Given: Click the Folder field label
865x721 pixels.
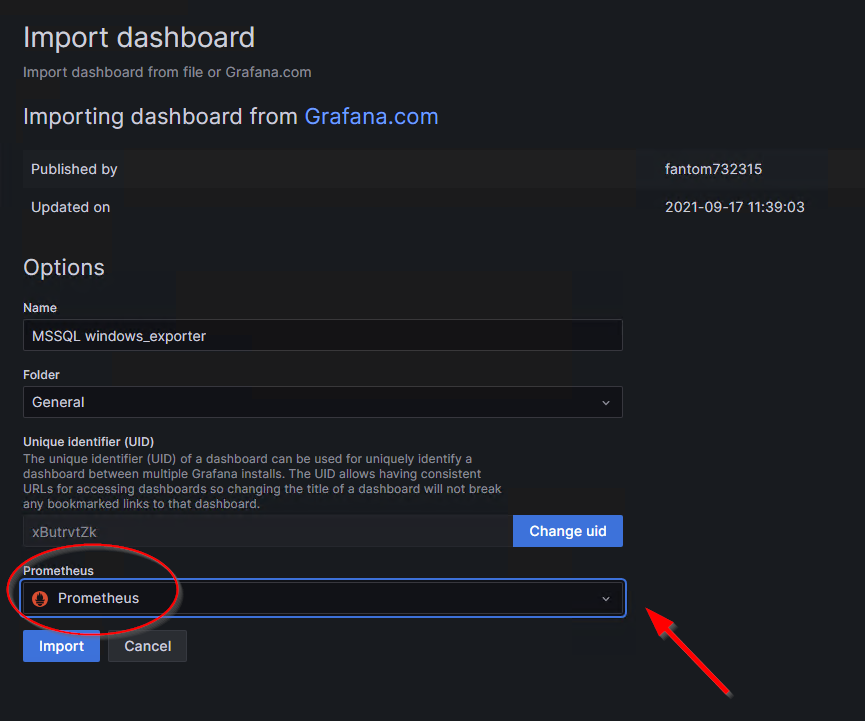Looking at the screenshot, I should point(42,375).
